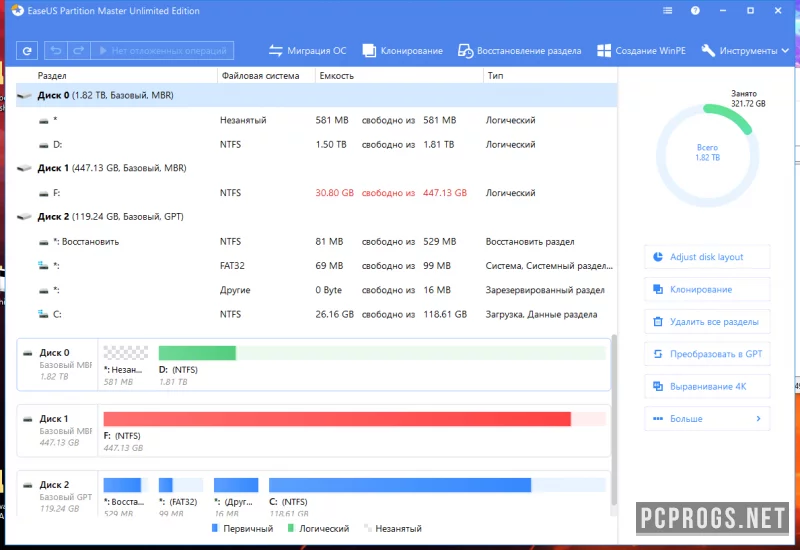Click green D: partition bar
The height and width of the screenshot is (550, 800).
pyautogui.click(x=382, y=353)
